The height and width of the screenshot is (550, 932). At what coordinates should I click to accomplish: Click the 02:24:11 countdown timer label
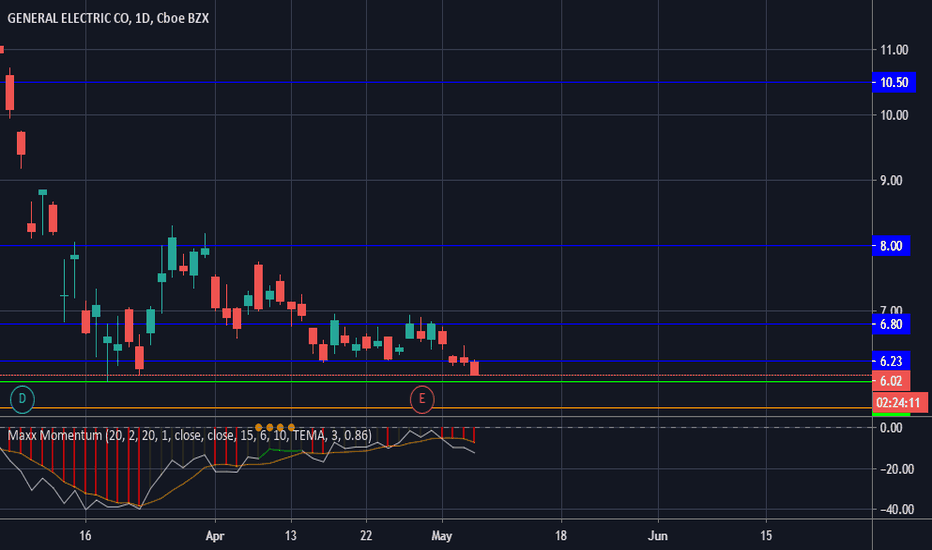[x=901, y=403]
